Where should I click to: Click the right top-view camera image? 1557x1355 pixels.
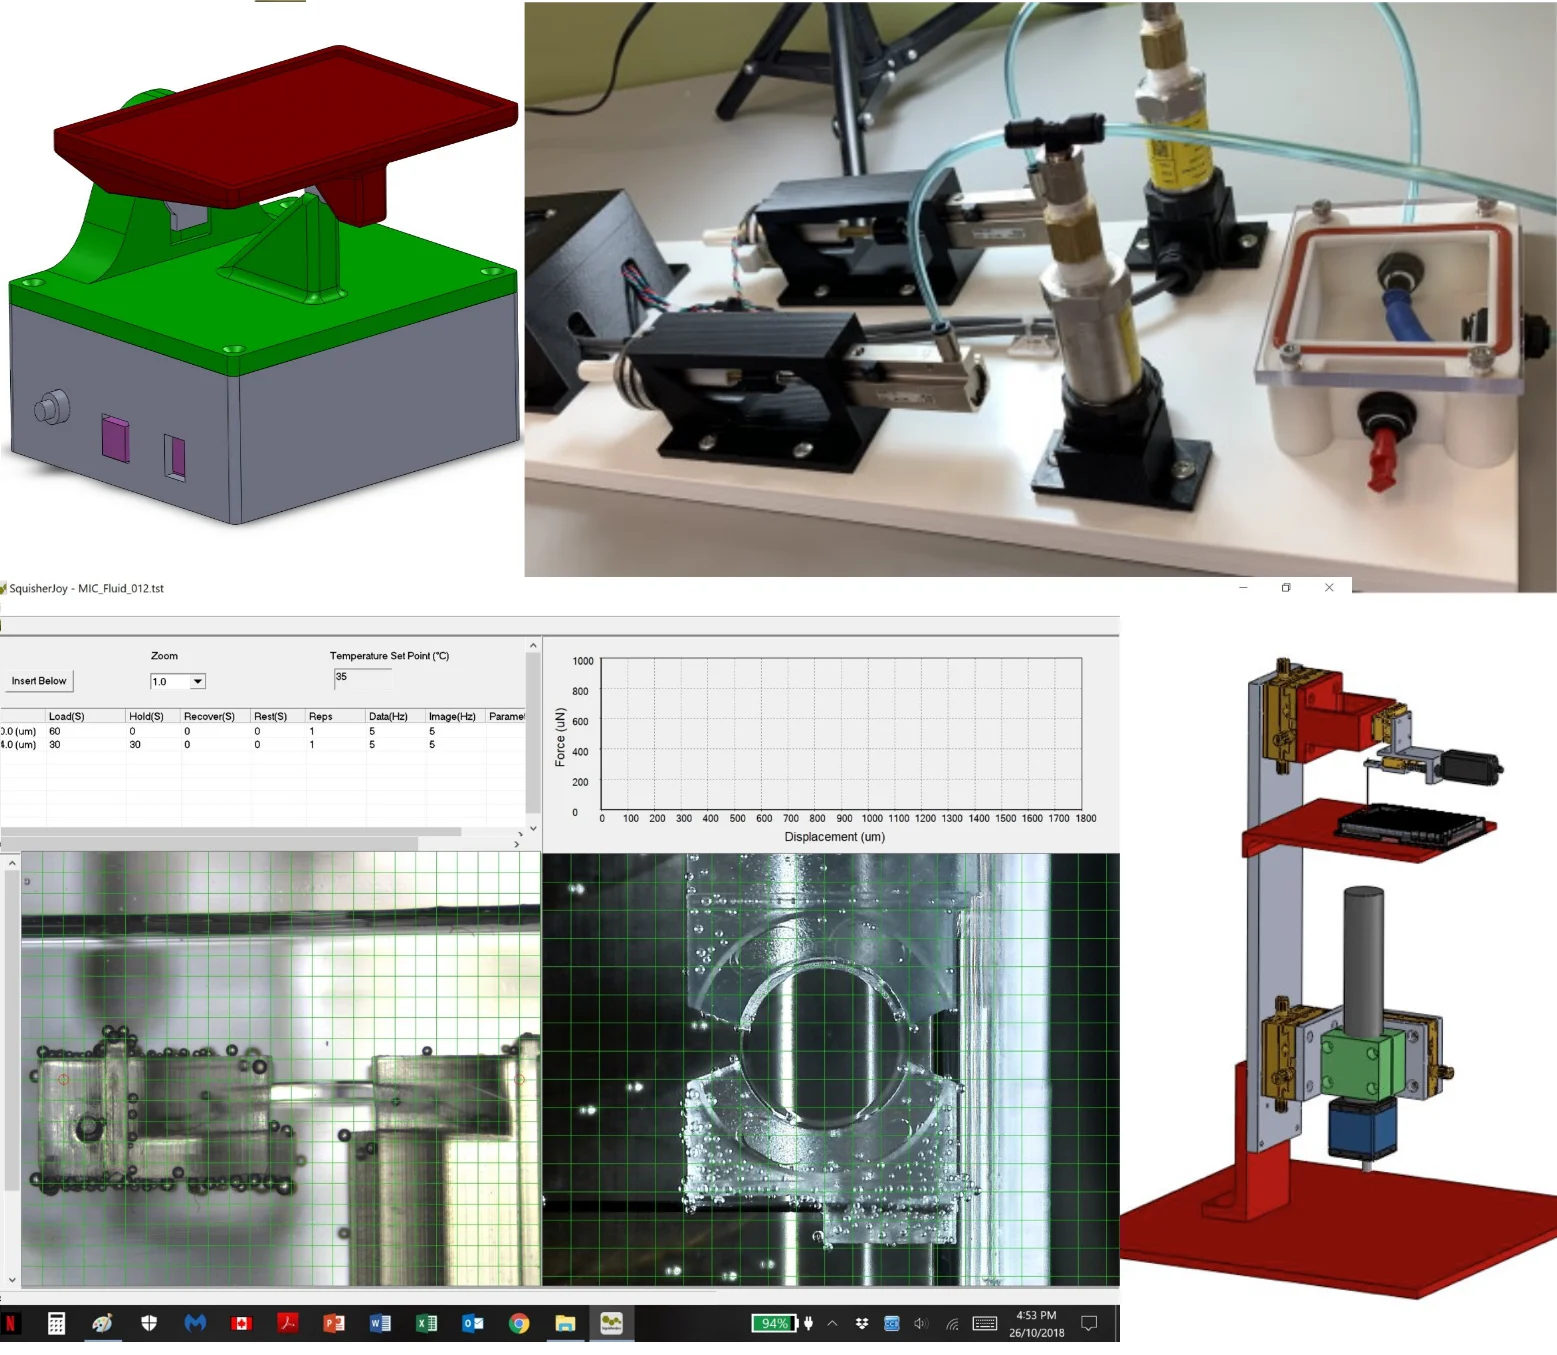[x=831, y=1069]
